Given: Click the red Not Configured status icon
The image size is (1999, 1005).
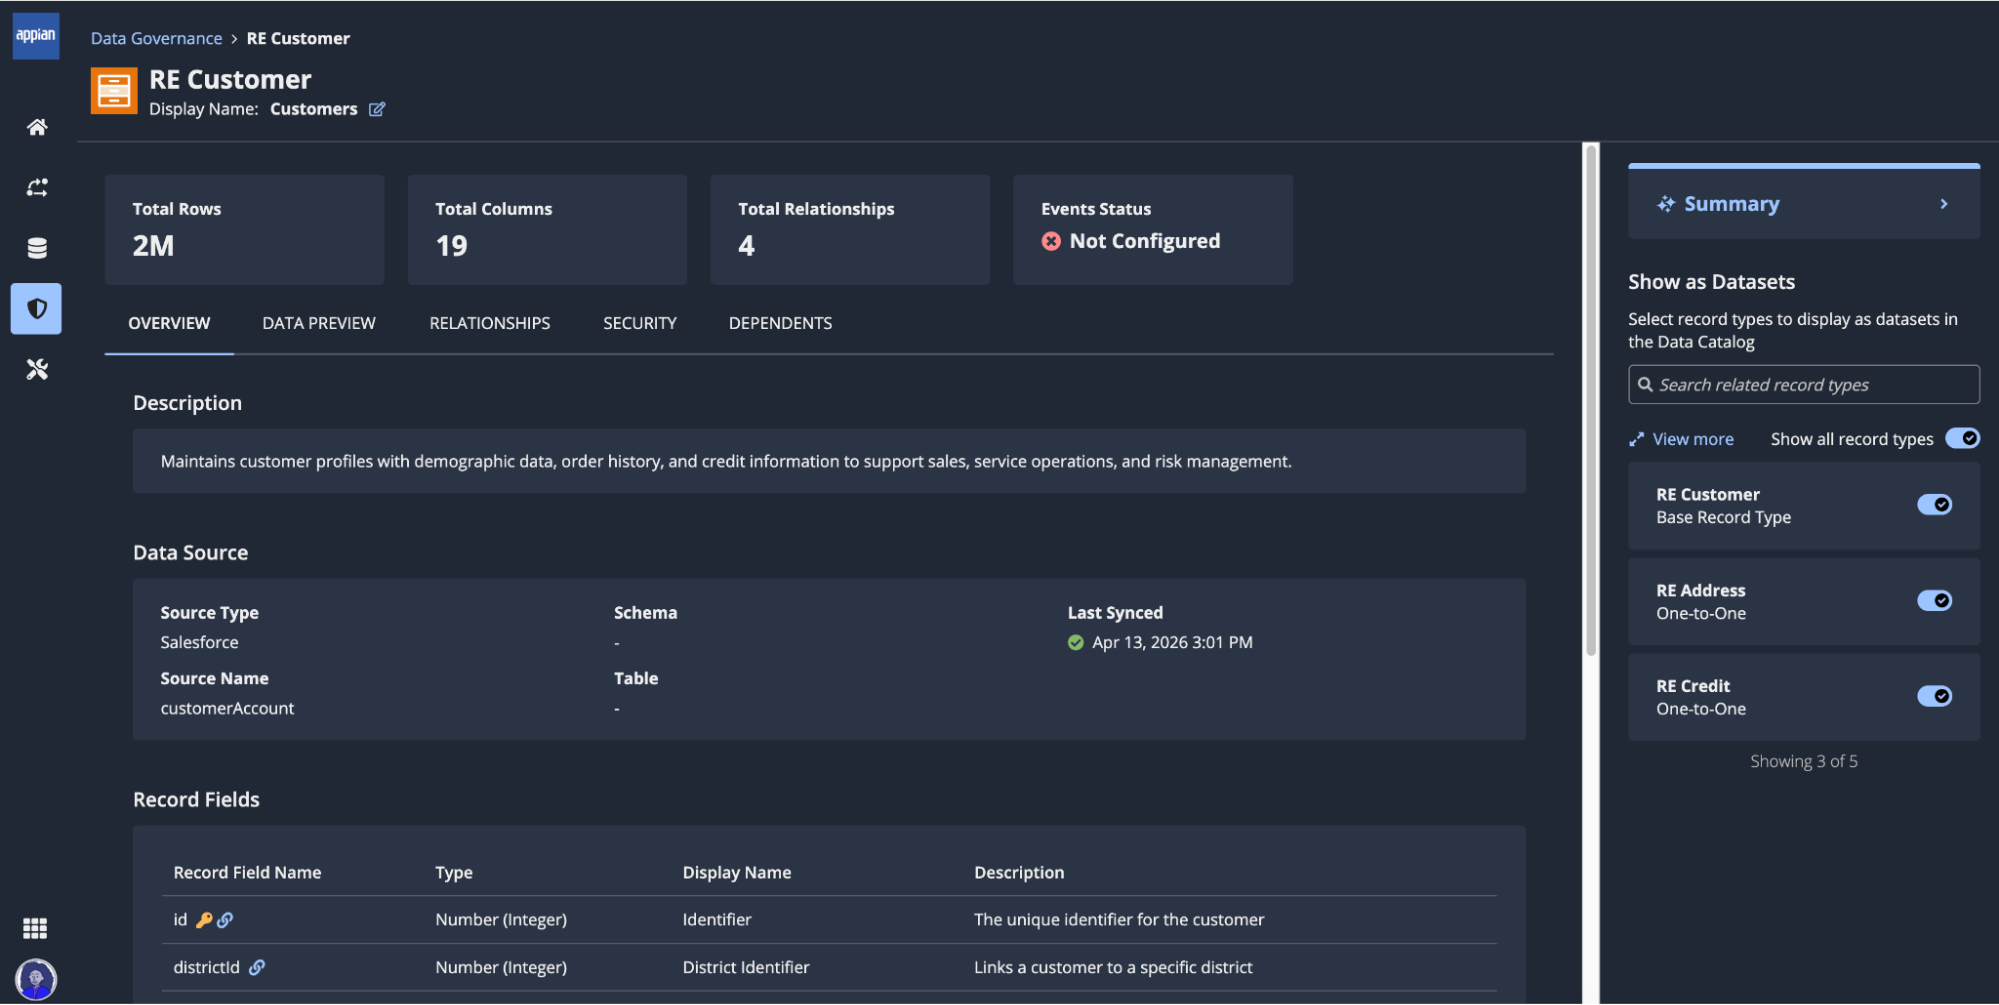Looking at the screenshot, I should 1051,241.
